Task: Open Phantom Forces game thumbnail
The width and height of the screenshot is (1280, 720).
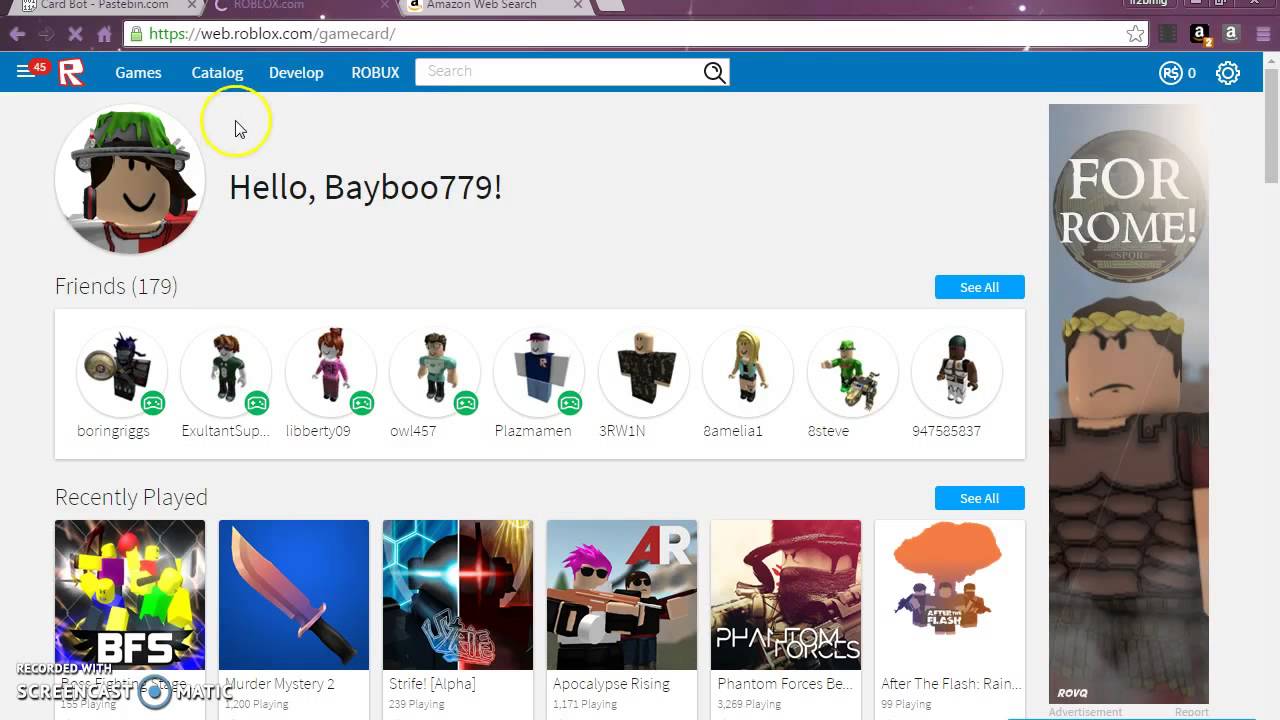Action: [x=786, y=595]
